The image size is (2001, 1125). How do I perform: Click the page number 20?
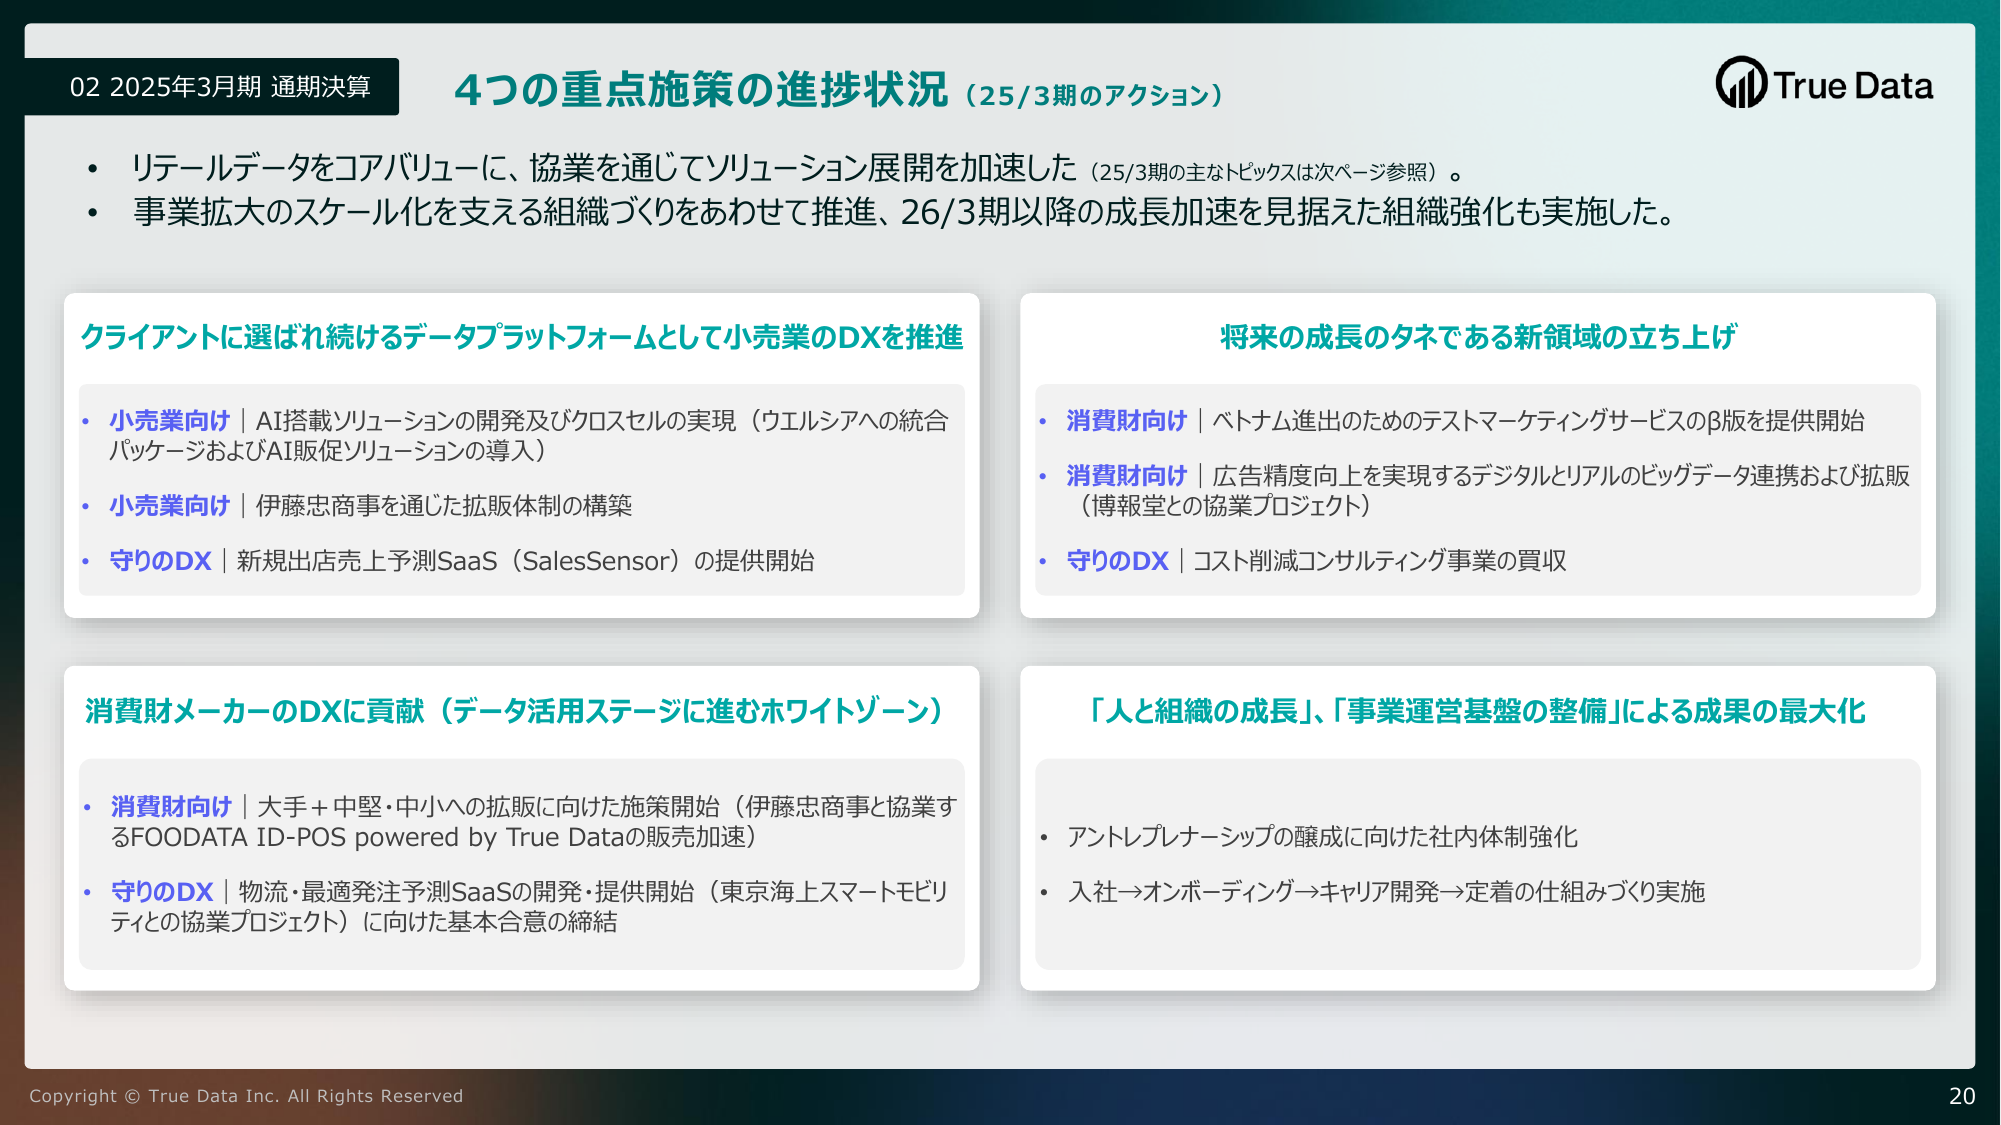click(1962, 1096)
